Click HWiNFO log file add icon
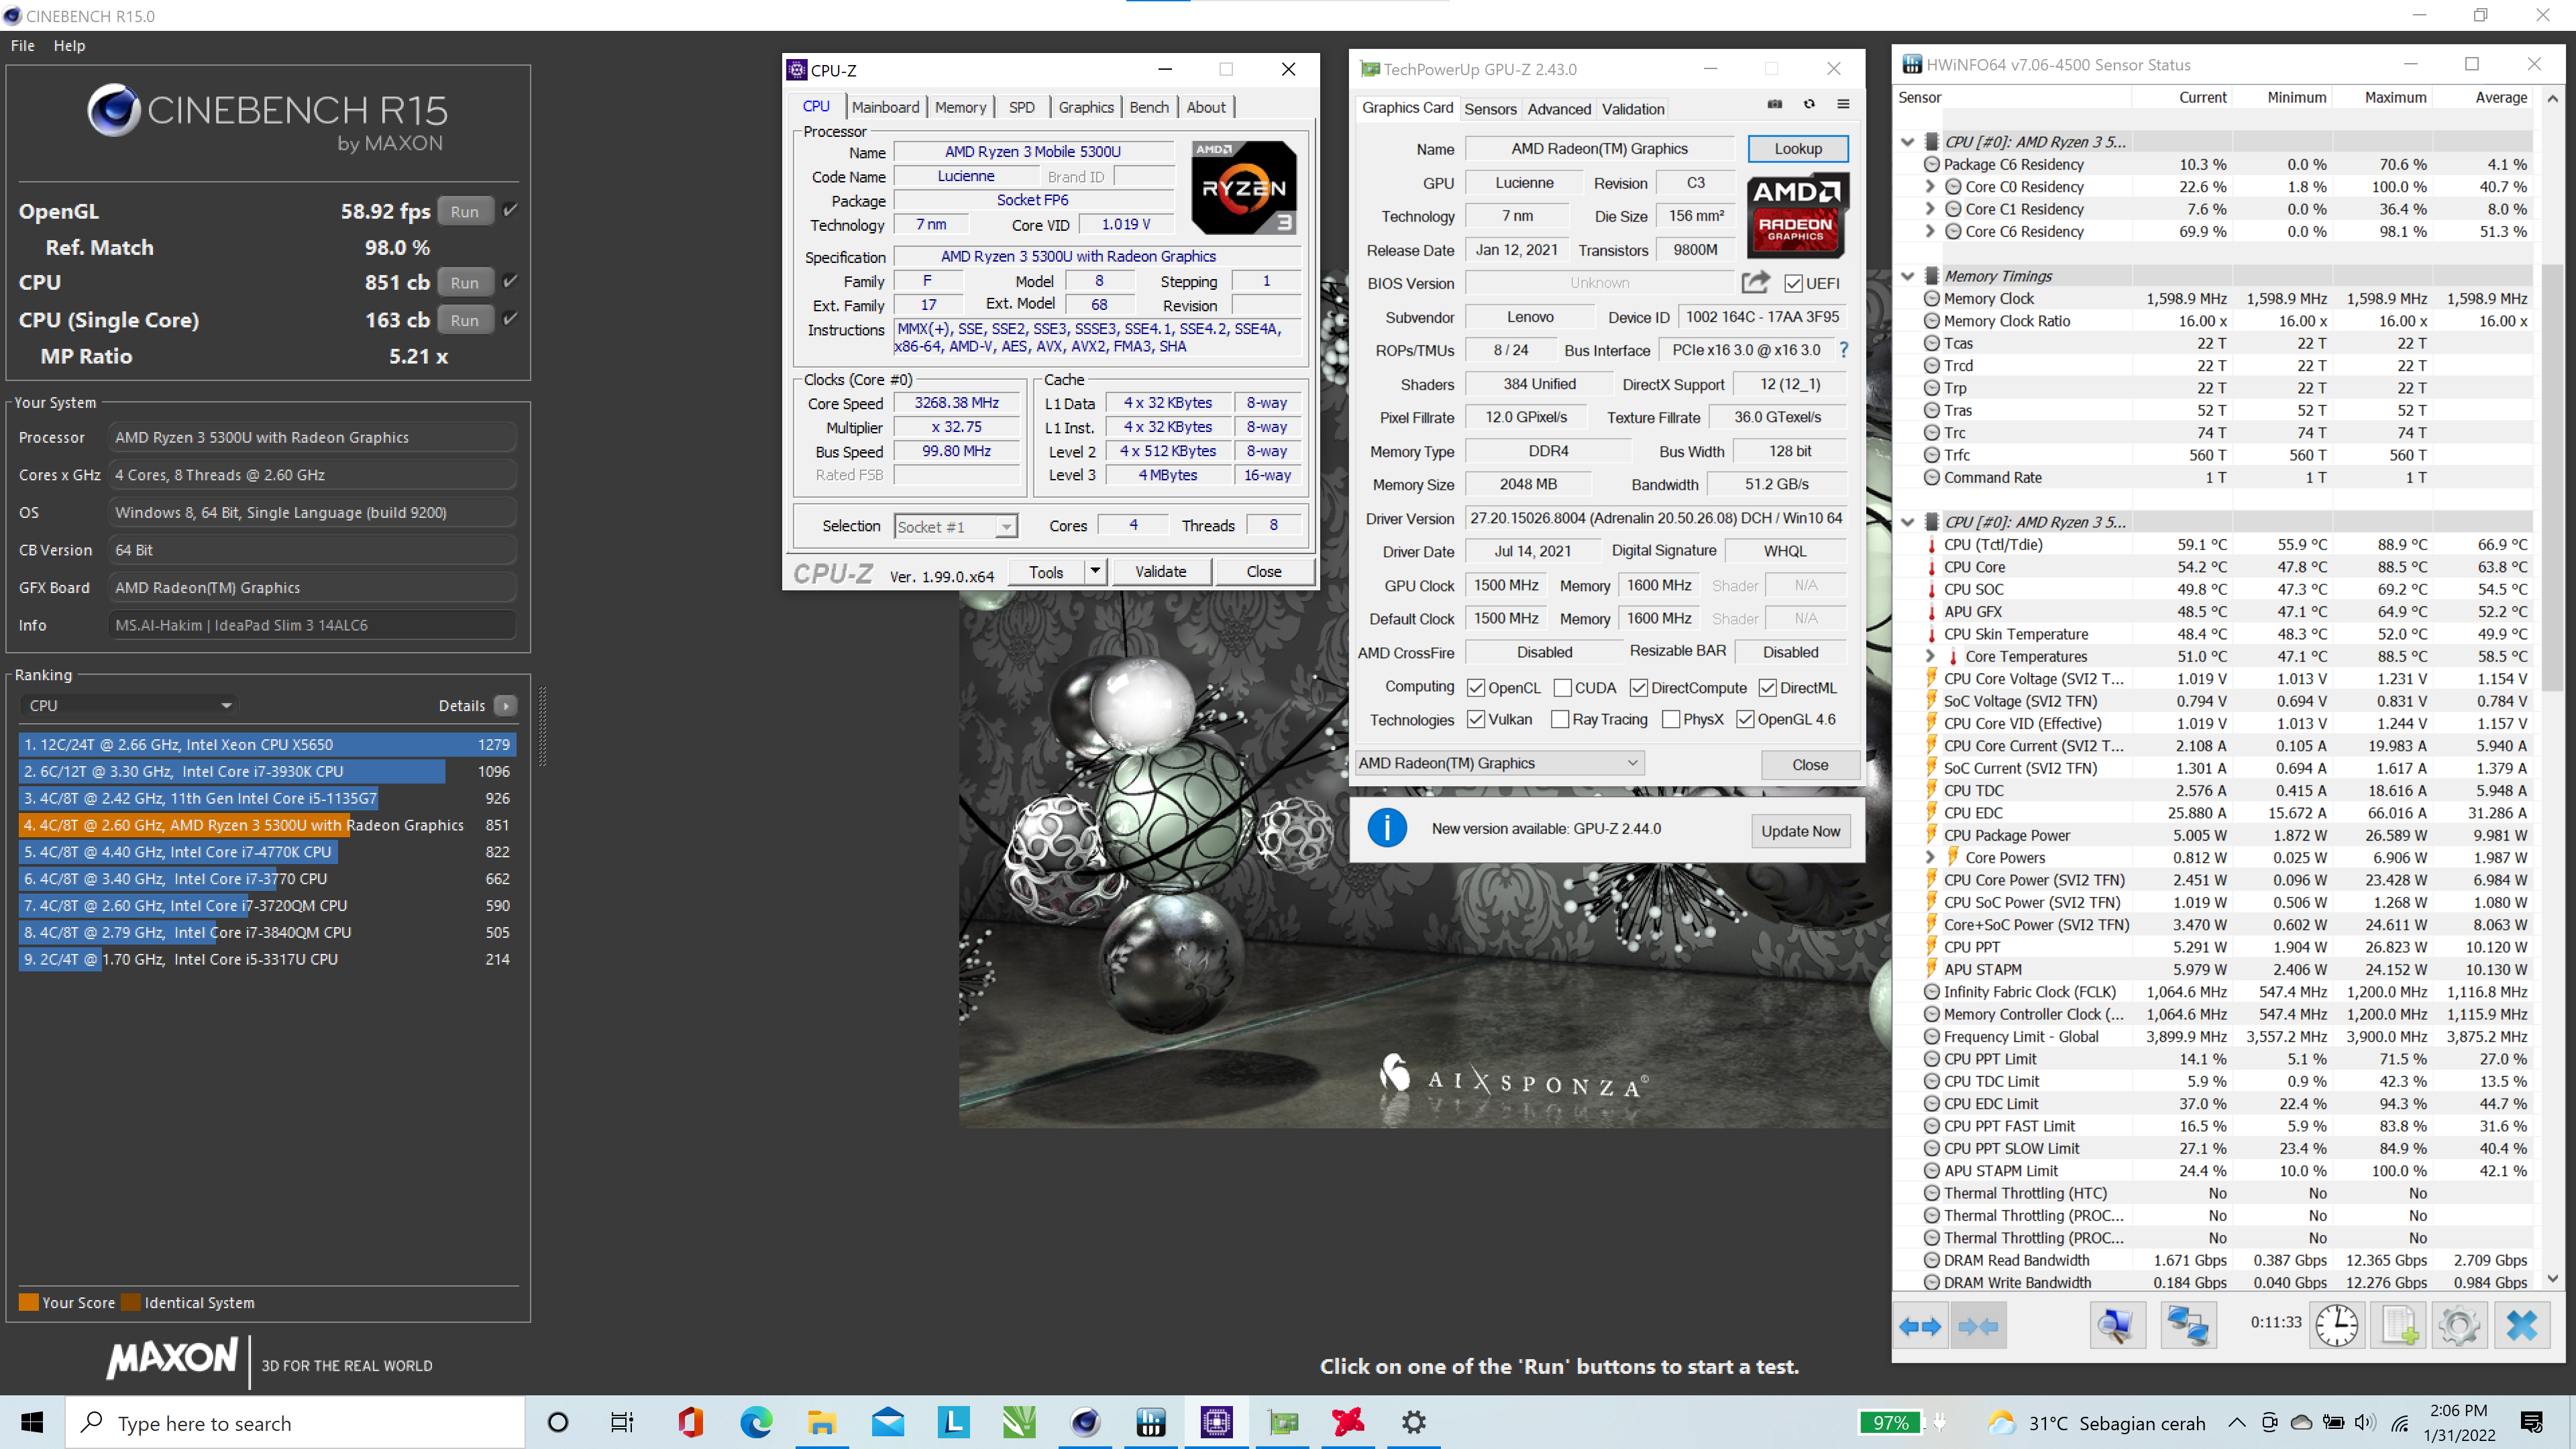Image resolution: width=2576 pixels, height=1449 pixels. pyautogui.click(x=2399, y=1326)
